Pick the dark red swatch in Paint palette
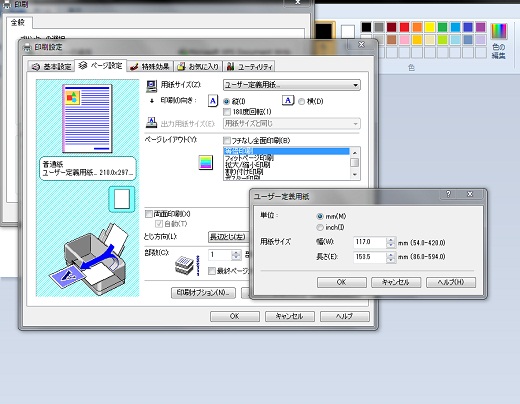 (x=392, y=27)
